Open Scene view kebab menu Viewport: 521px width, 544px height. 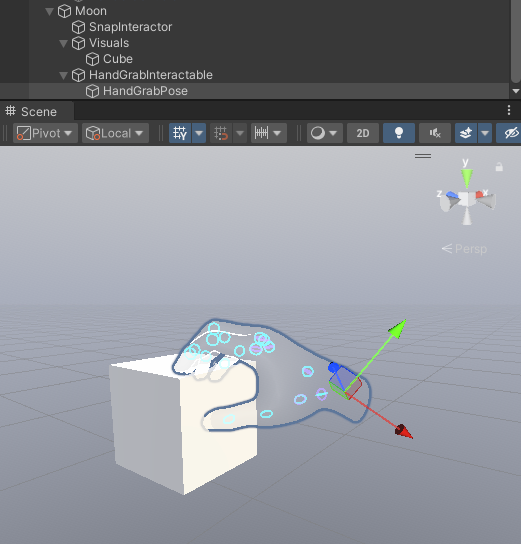click(509, 110)
